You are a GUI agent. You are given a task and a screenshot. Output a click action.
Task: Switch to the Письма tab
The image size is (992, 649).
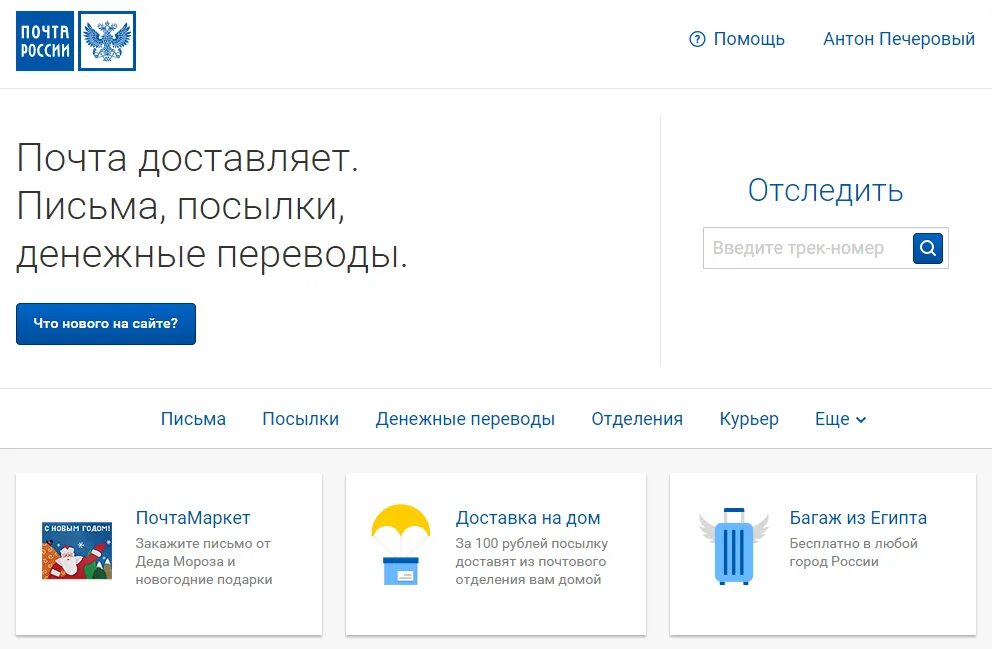click(193, 419)
